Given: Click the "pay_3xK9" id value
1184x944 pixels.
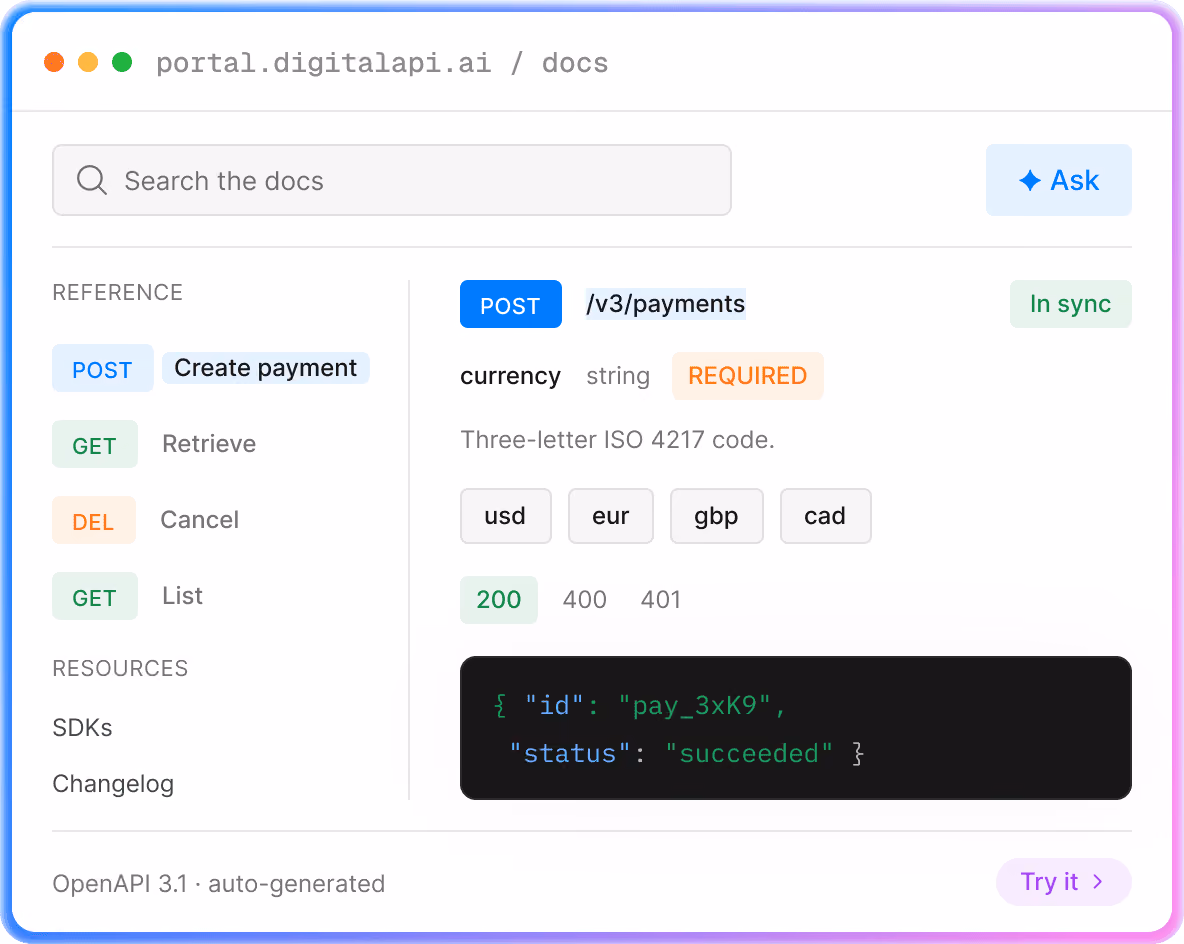Looking at the screenshot, I should click(694, 705).
